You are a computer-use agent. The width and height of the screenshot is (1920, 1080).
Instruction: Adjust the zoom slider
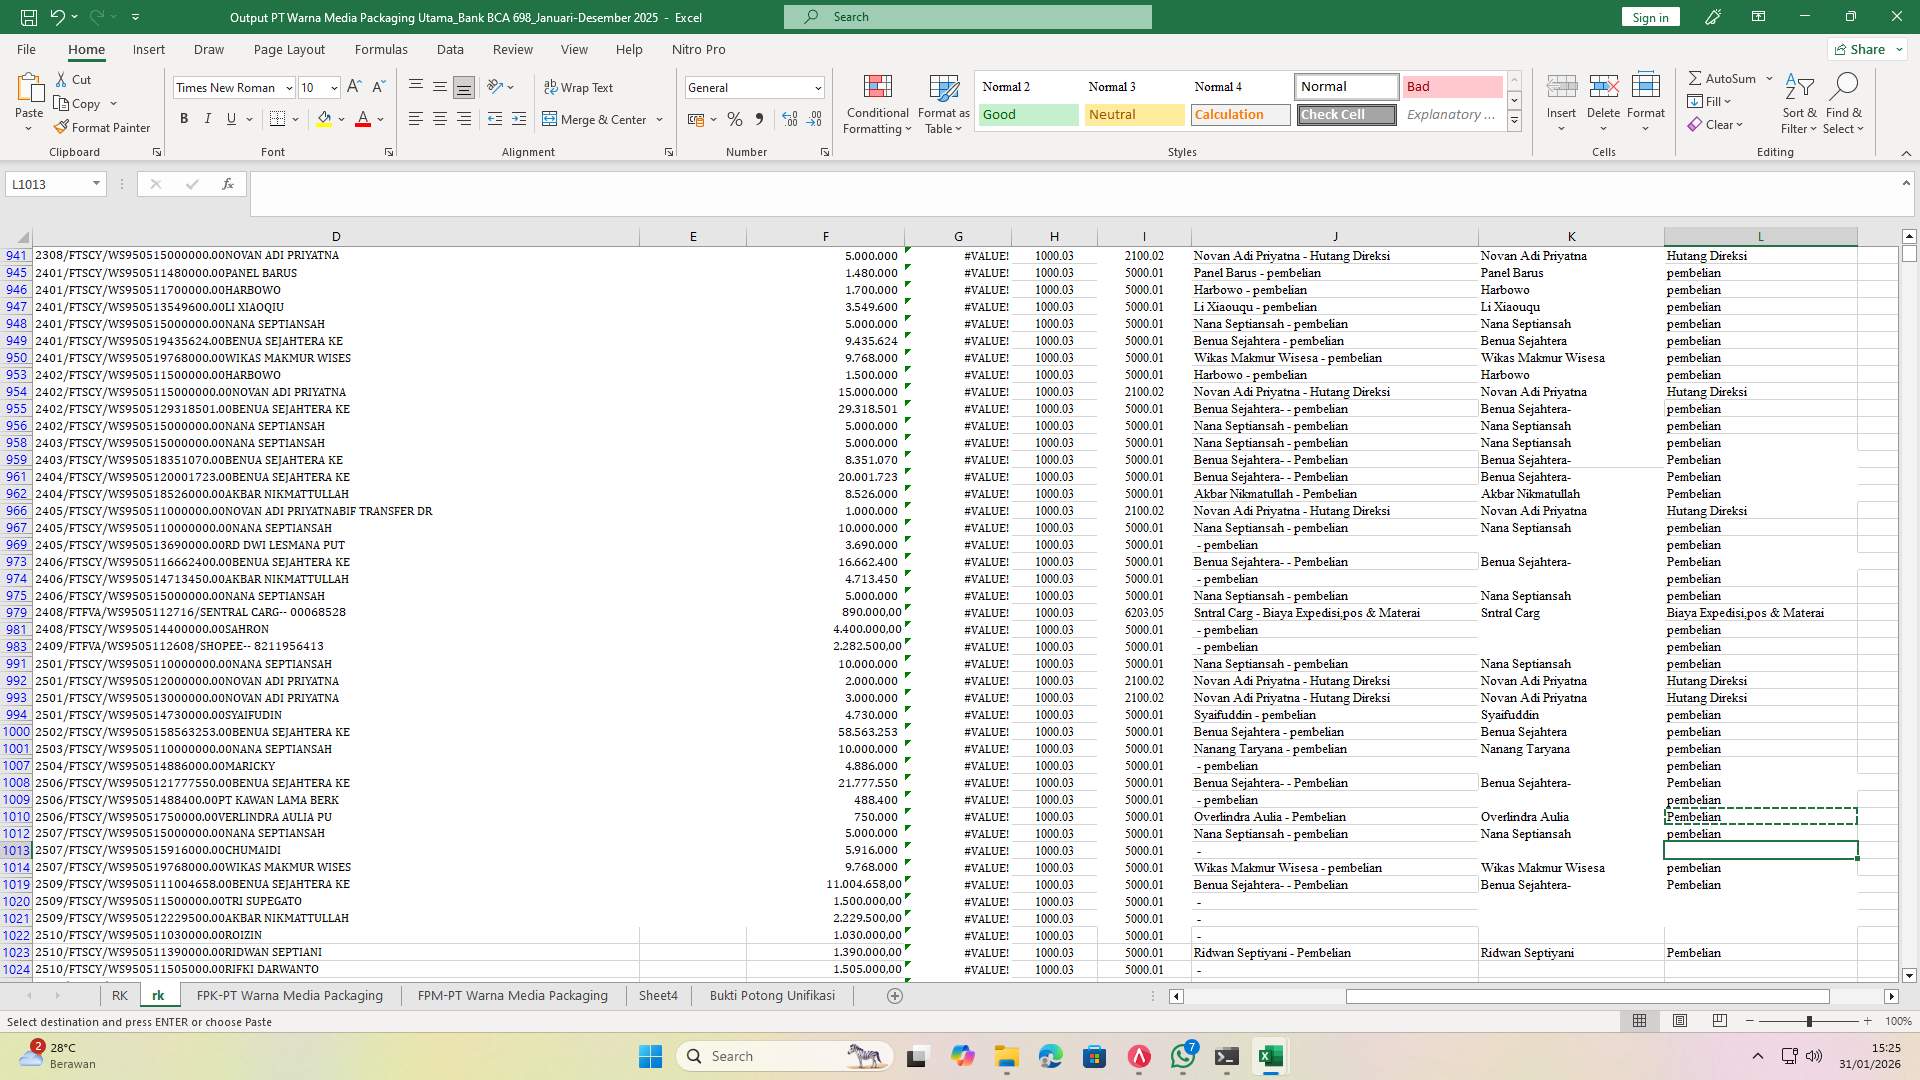[x=1810, y=1021]
